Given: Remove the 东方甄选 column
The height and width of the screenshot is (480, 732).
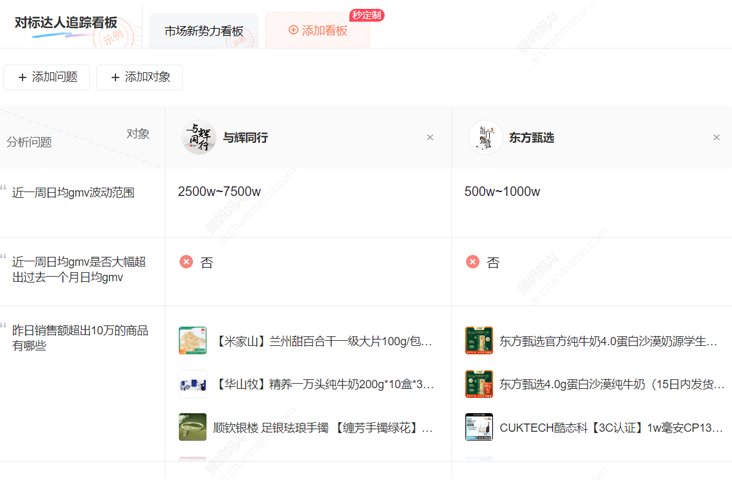Looking at the screenshot, I should [x=716, y=137].
